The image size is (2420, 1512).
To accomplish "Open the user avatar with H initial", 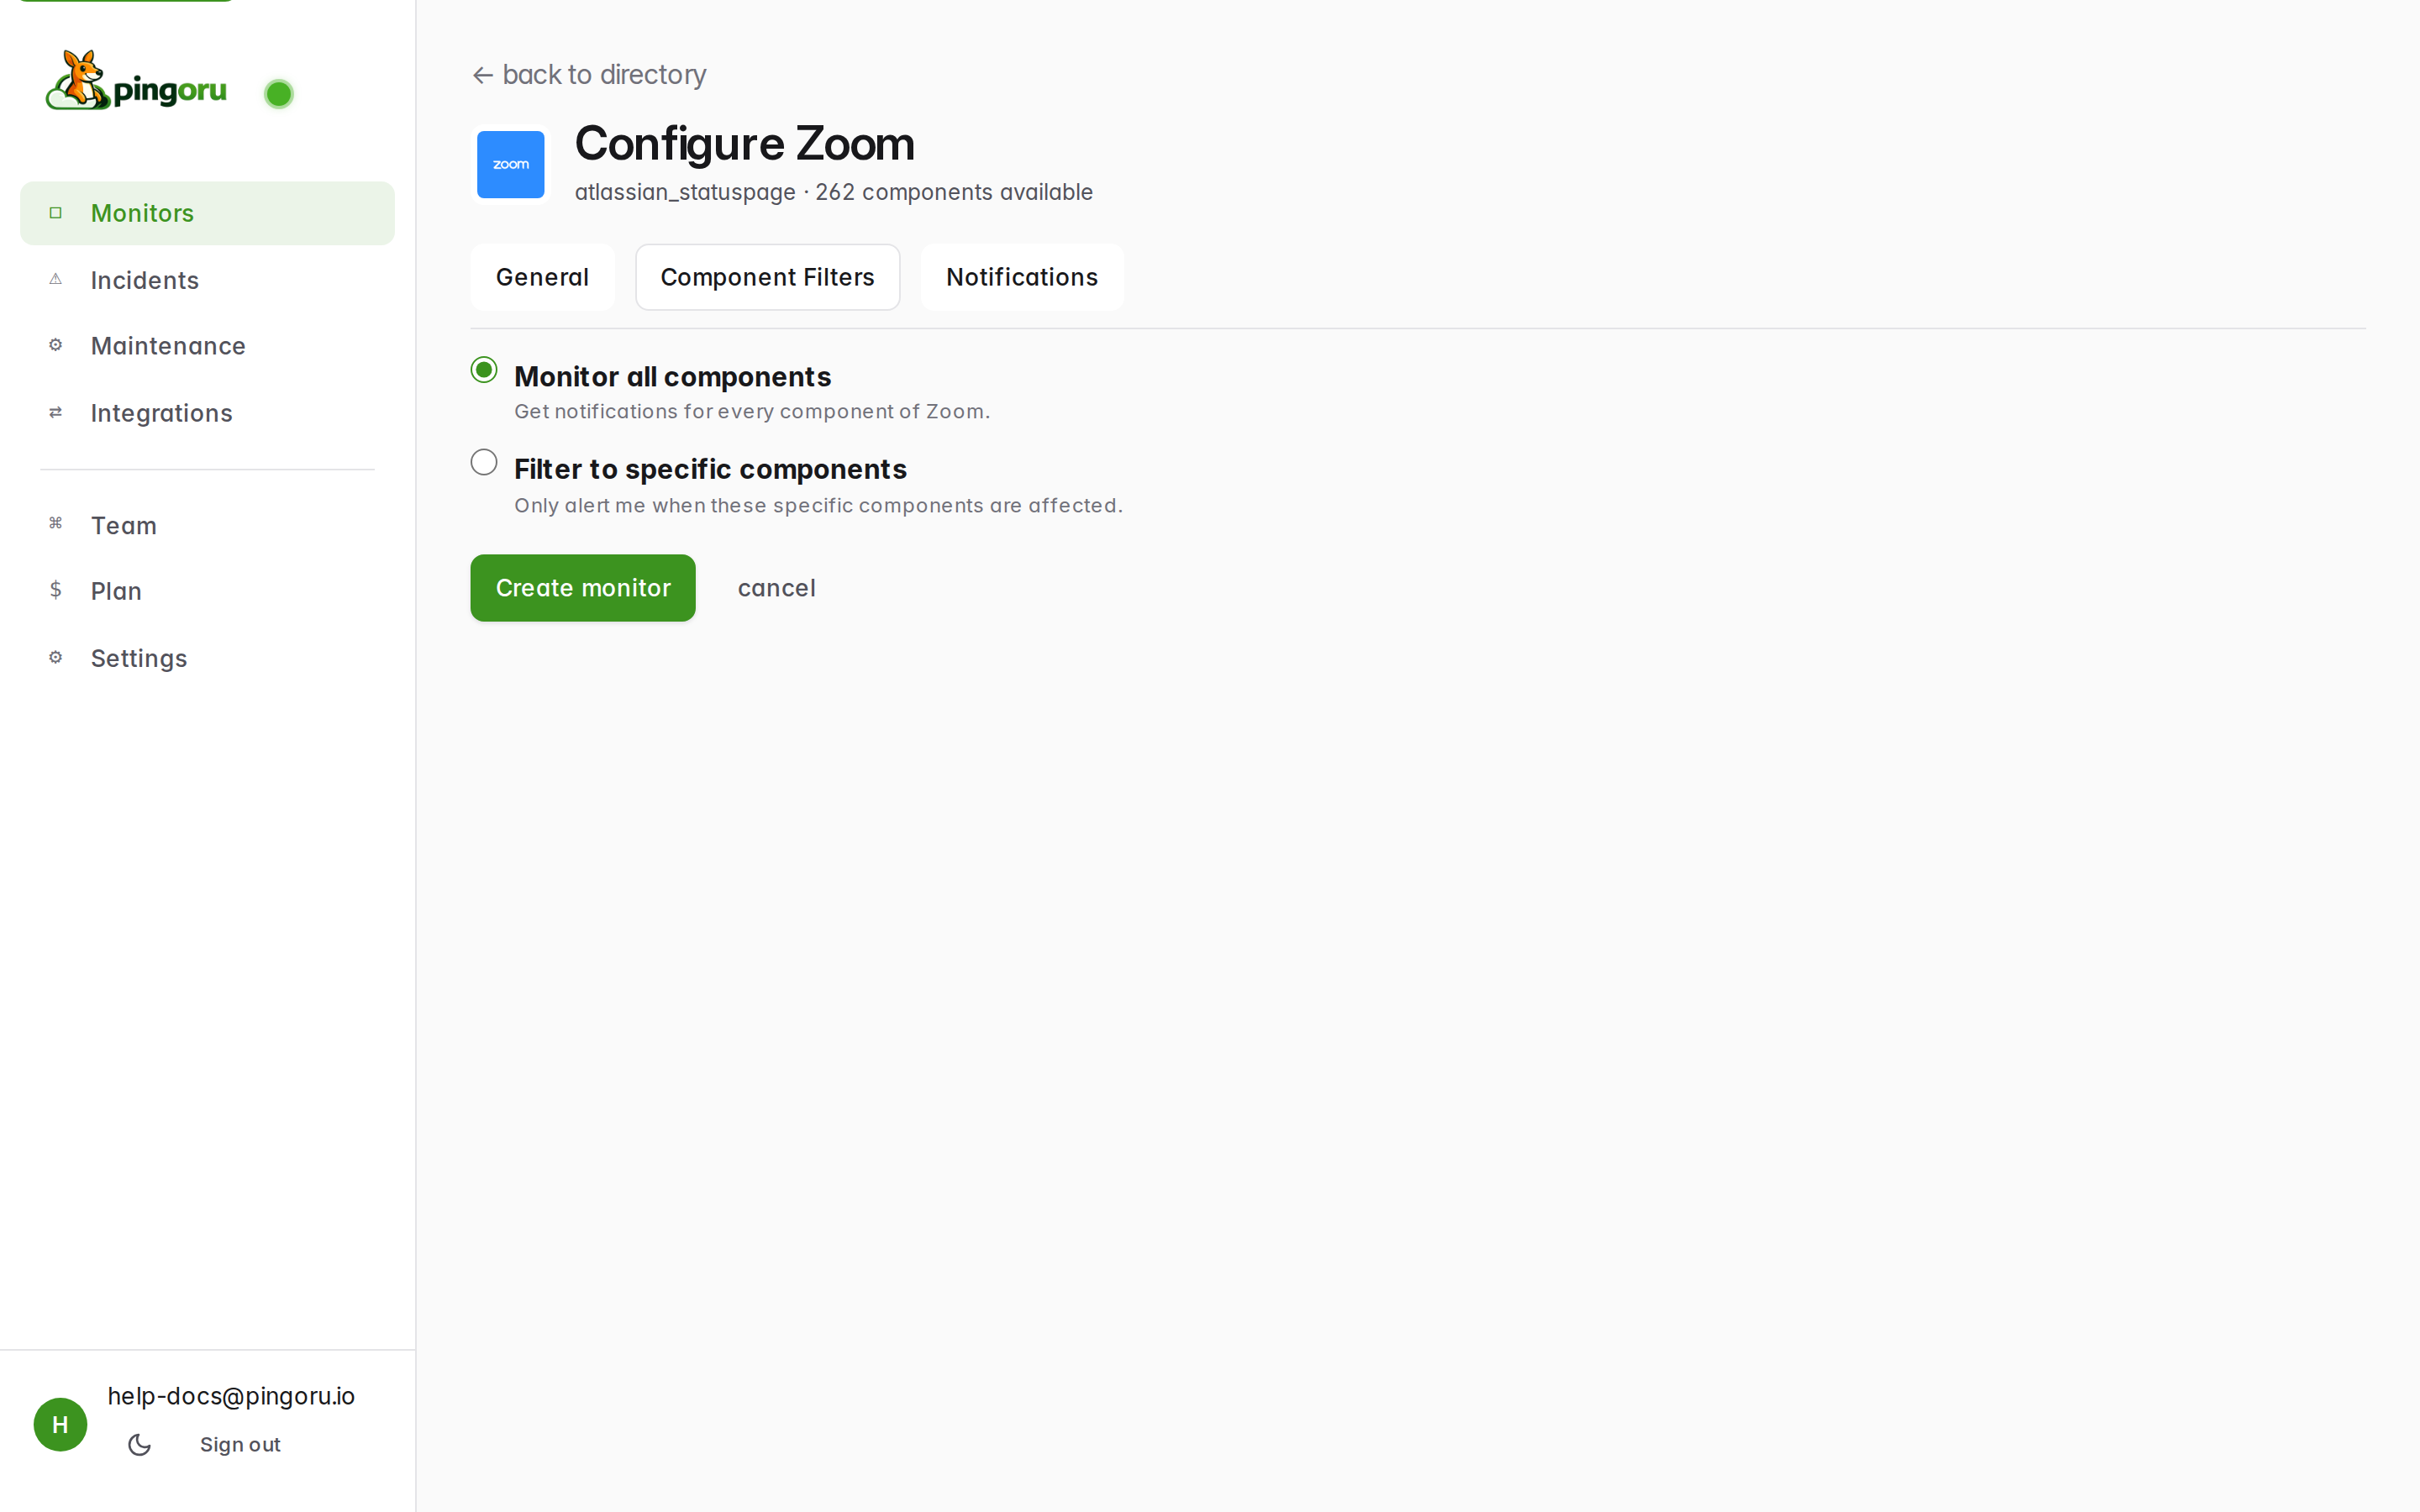I will click(60, 1424).
